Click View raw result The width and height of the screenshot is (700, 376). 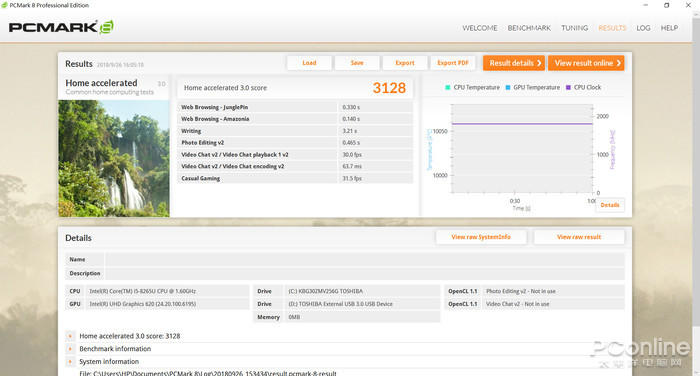tap(579, 237)
